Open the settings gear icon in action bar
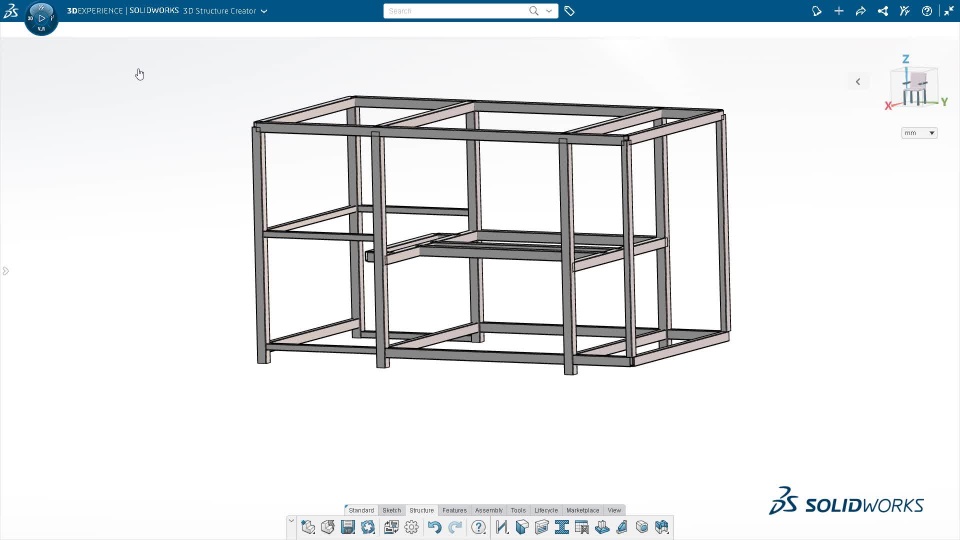Image resolution: width=960 pixels, height=540 pixels. [x=411, y=527]
